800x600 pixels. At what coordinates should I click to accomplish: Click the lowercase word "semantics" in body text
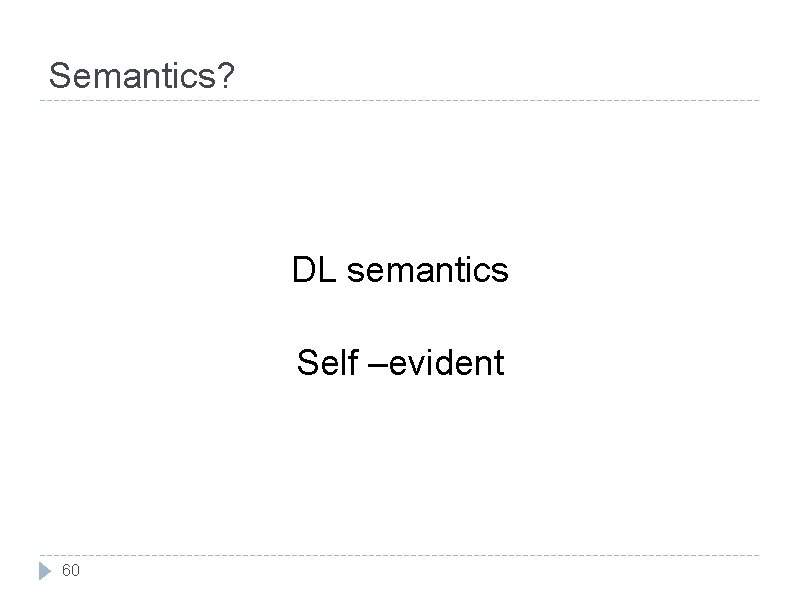(x=427, y=270)
